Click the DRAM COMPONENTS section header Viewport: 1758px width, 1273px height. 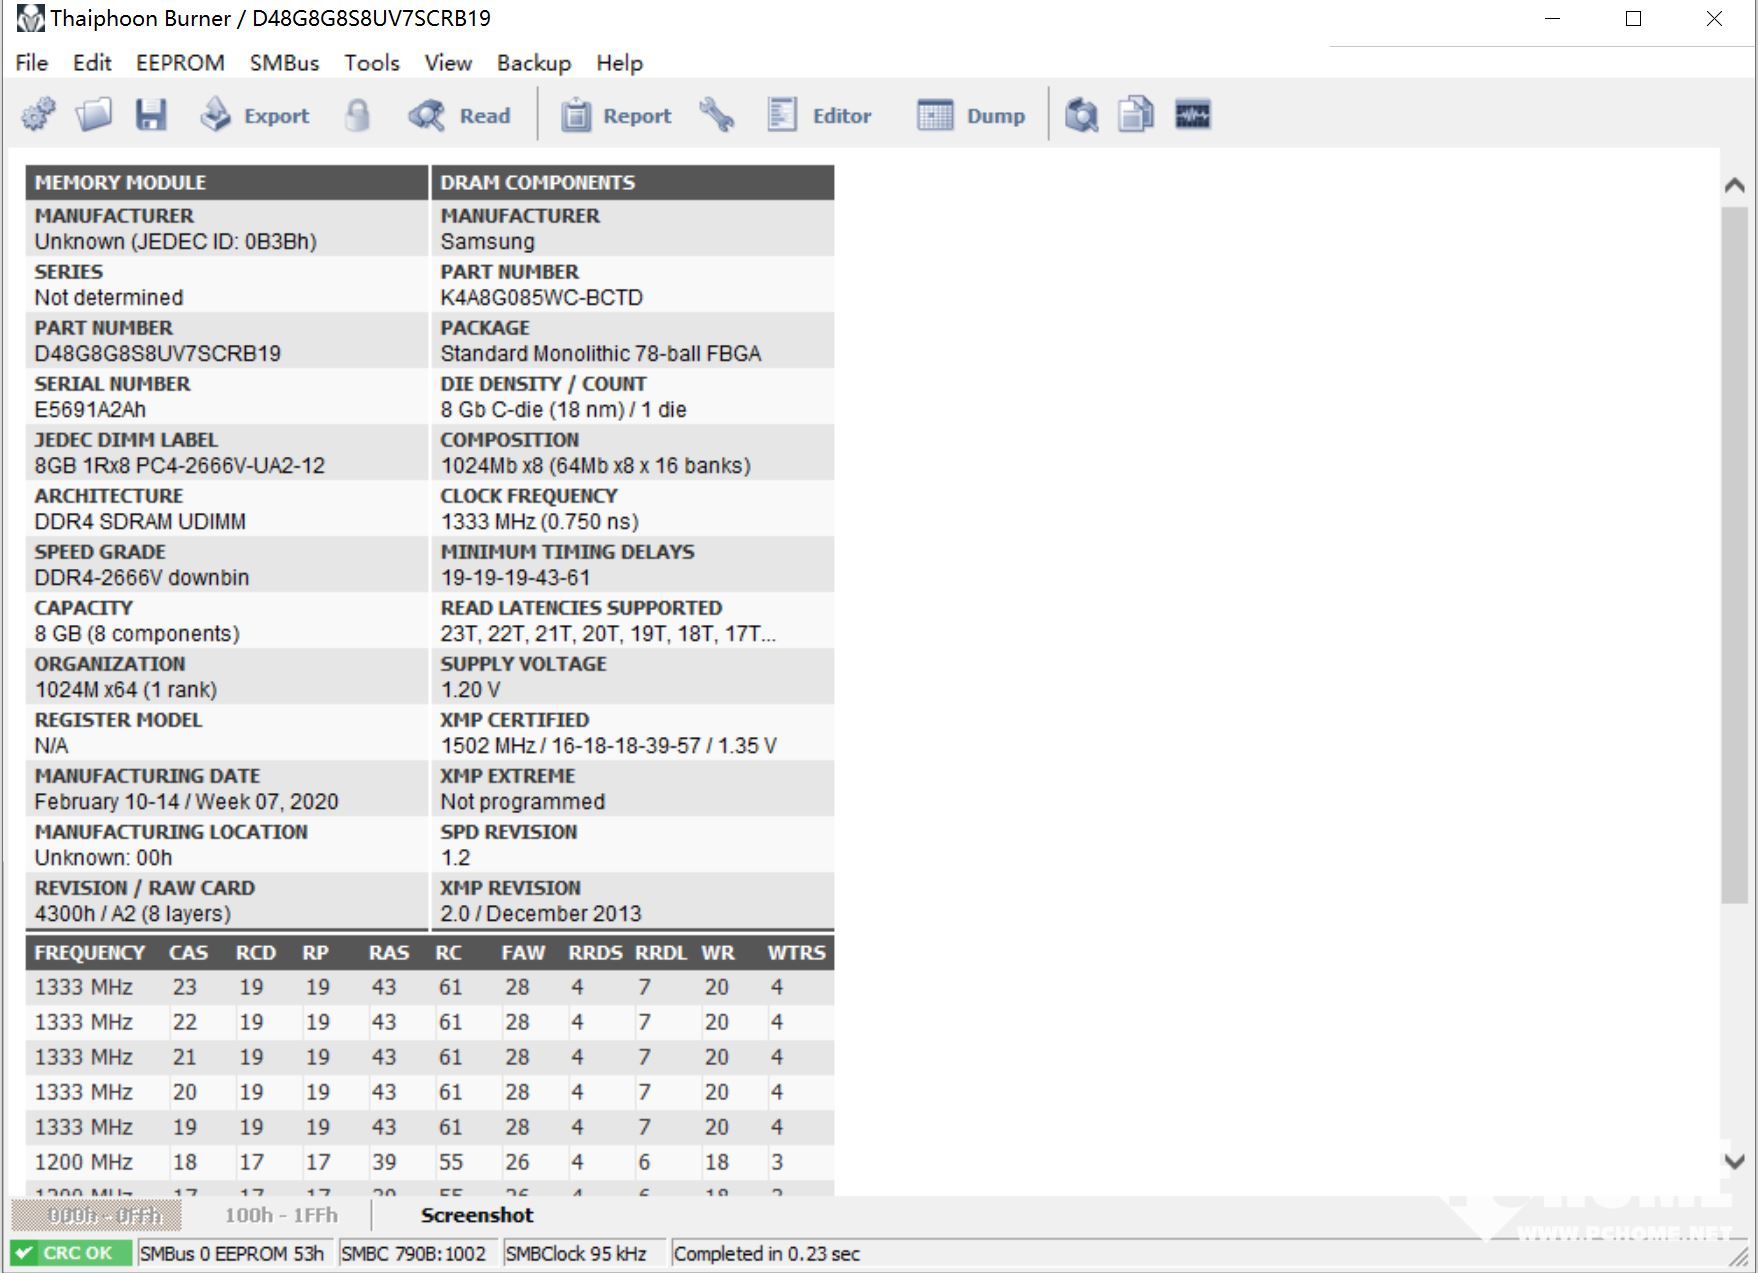point(633,182)
